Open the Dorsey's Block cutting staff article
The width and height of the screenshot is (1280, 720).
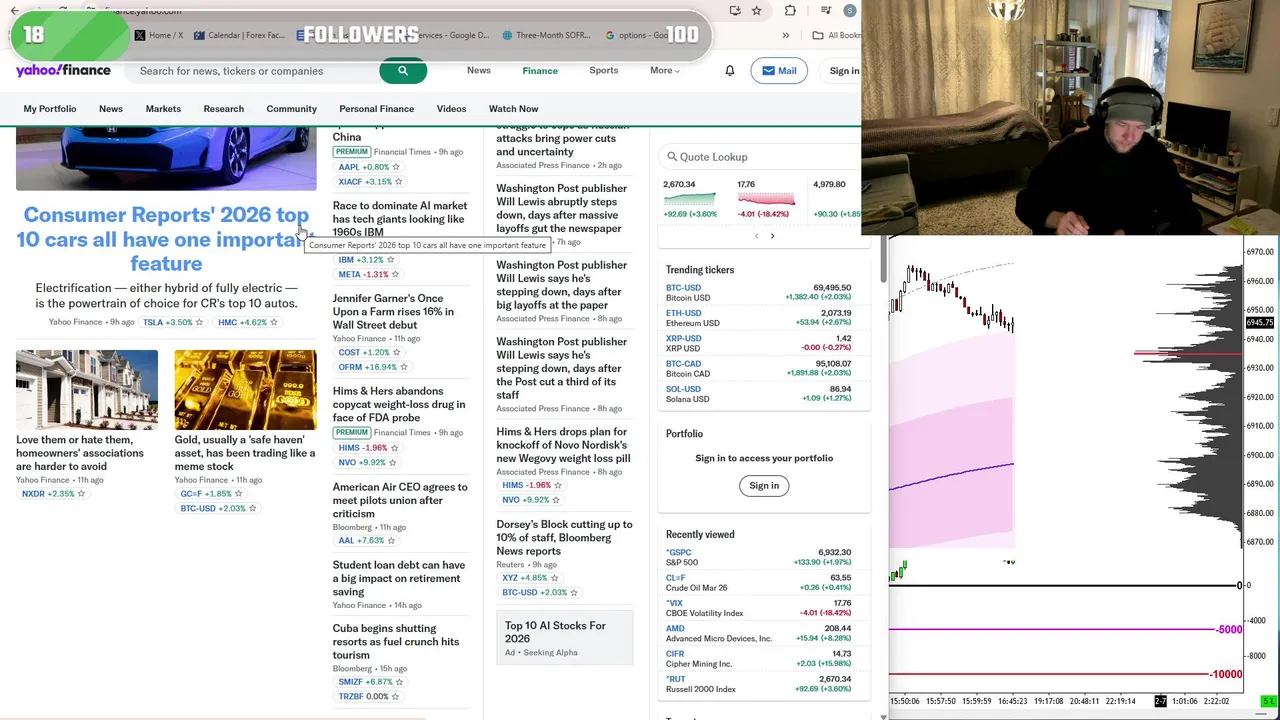pyautogui.click(x=564, y=538)
